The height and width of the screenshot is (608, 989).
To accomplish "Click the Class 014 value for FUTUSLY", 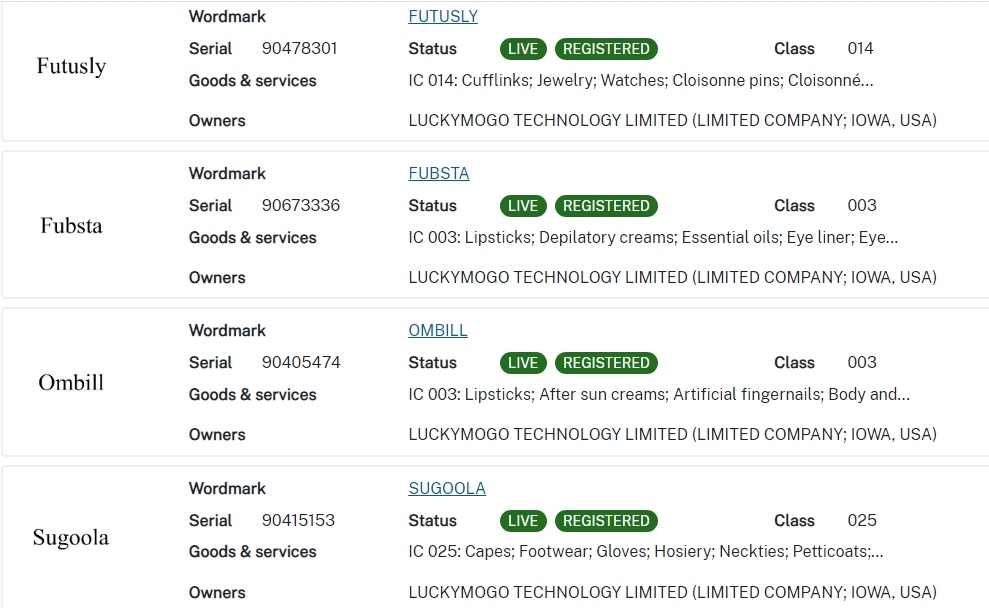I will [x=860, y=48].
